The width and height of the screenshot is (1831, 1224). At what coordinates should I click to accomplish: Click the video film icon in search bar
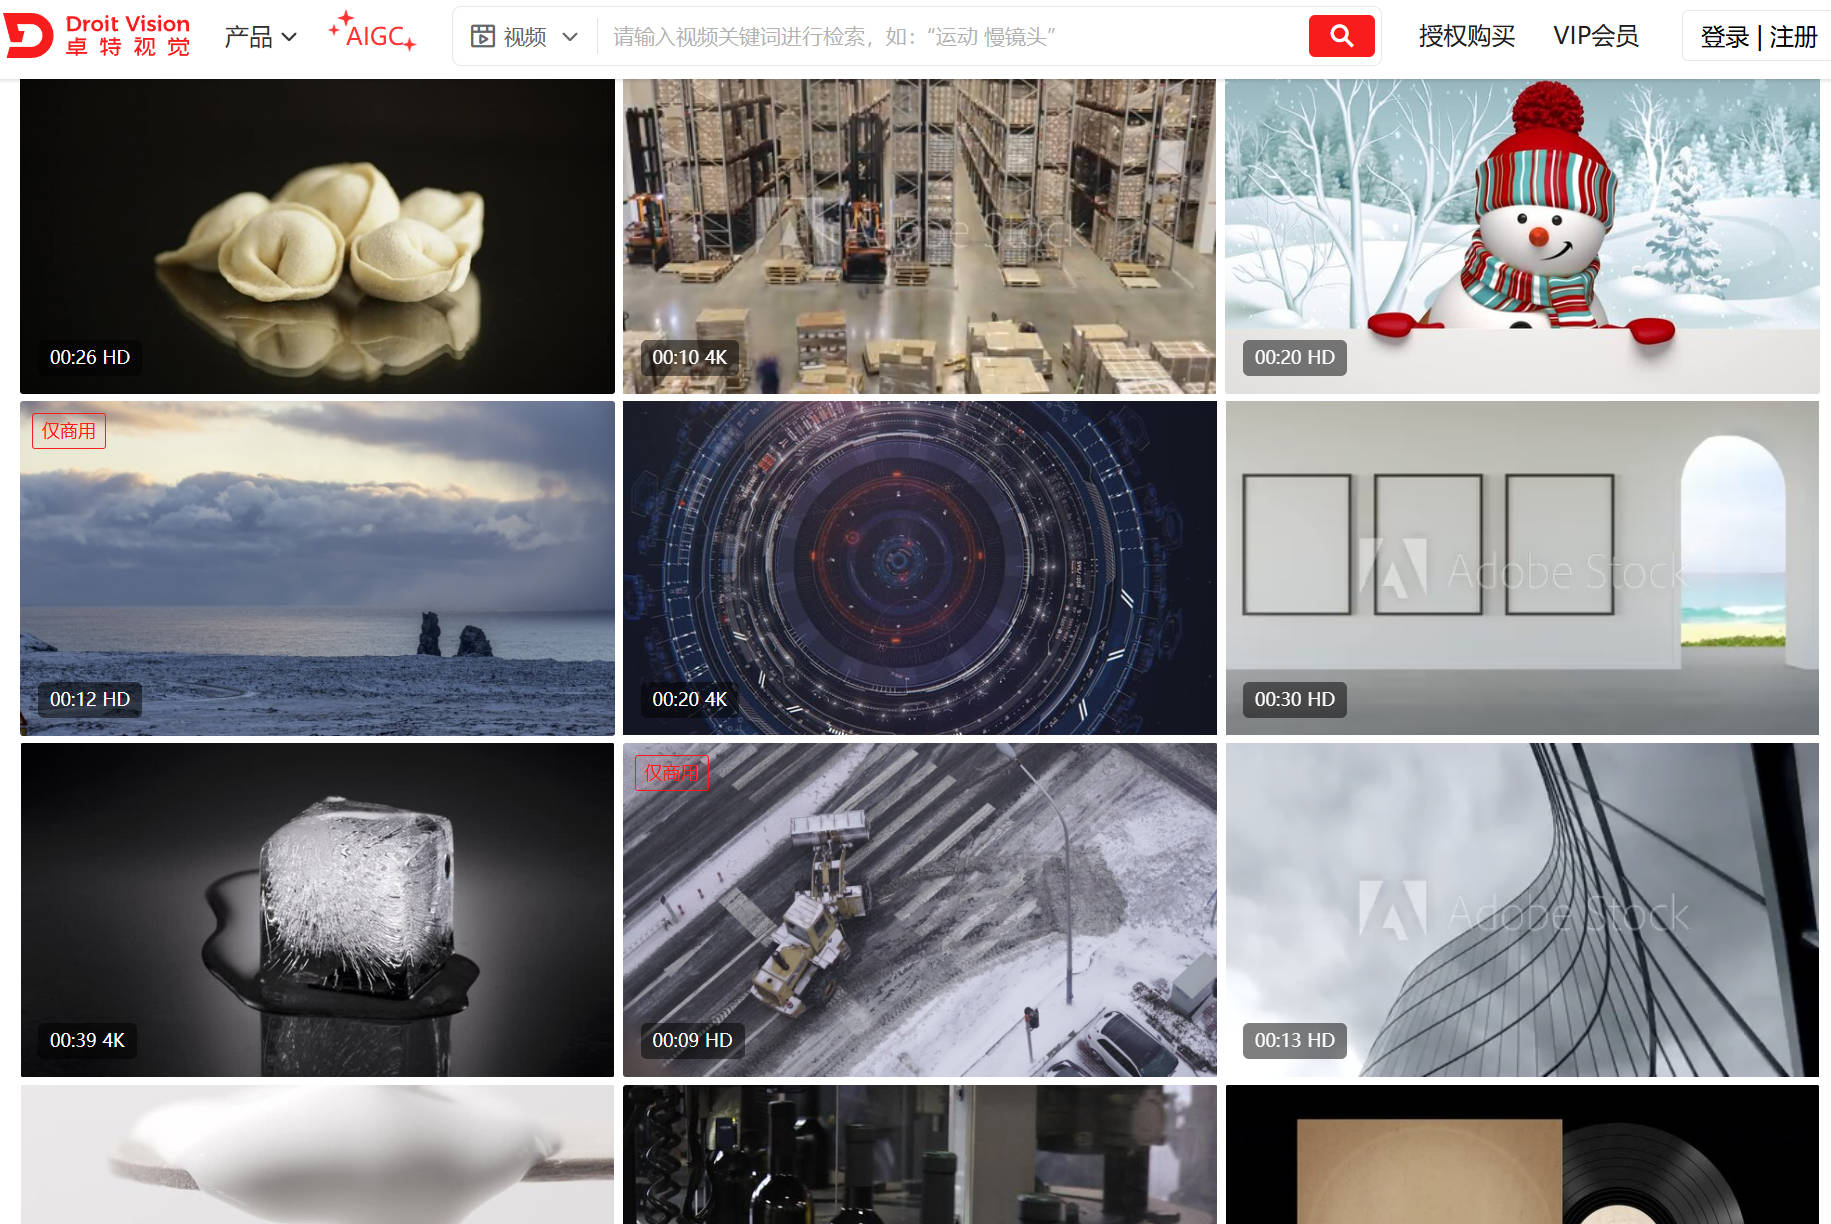tap(483, 37)
